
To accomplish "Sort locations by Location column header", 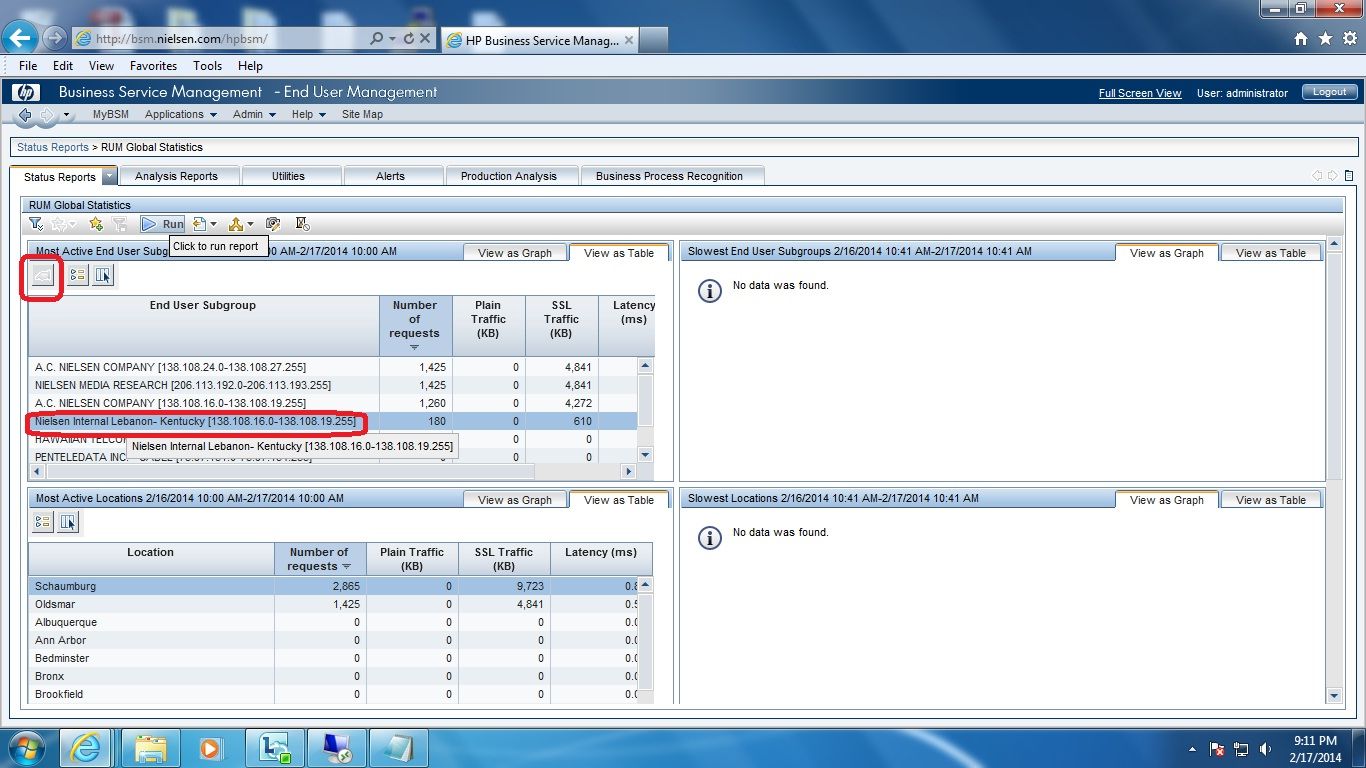I will tap(151, 558).
